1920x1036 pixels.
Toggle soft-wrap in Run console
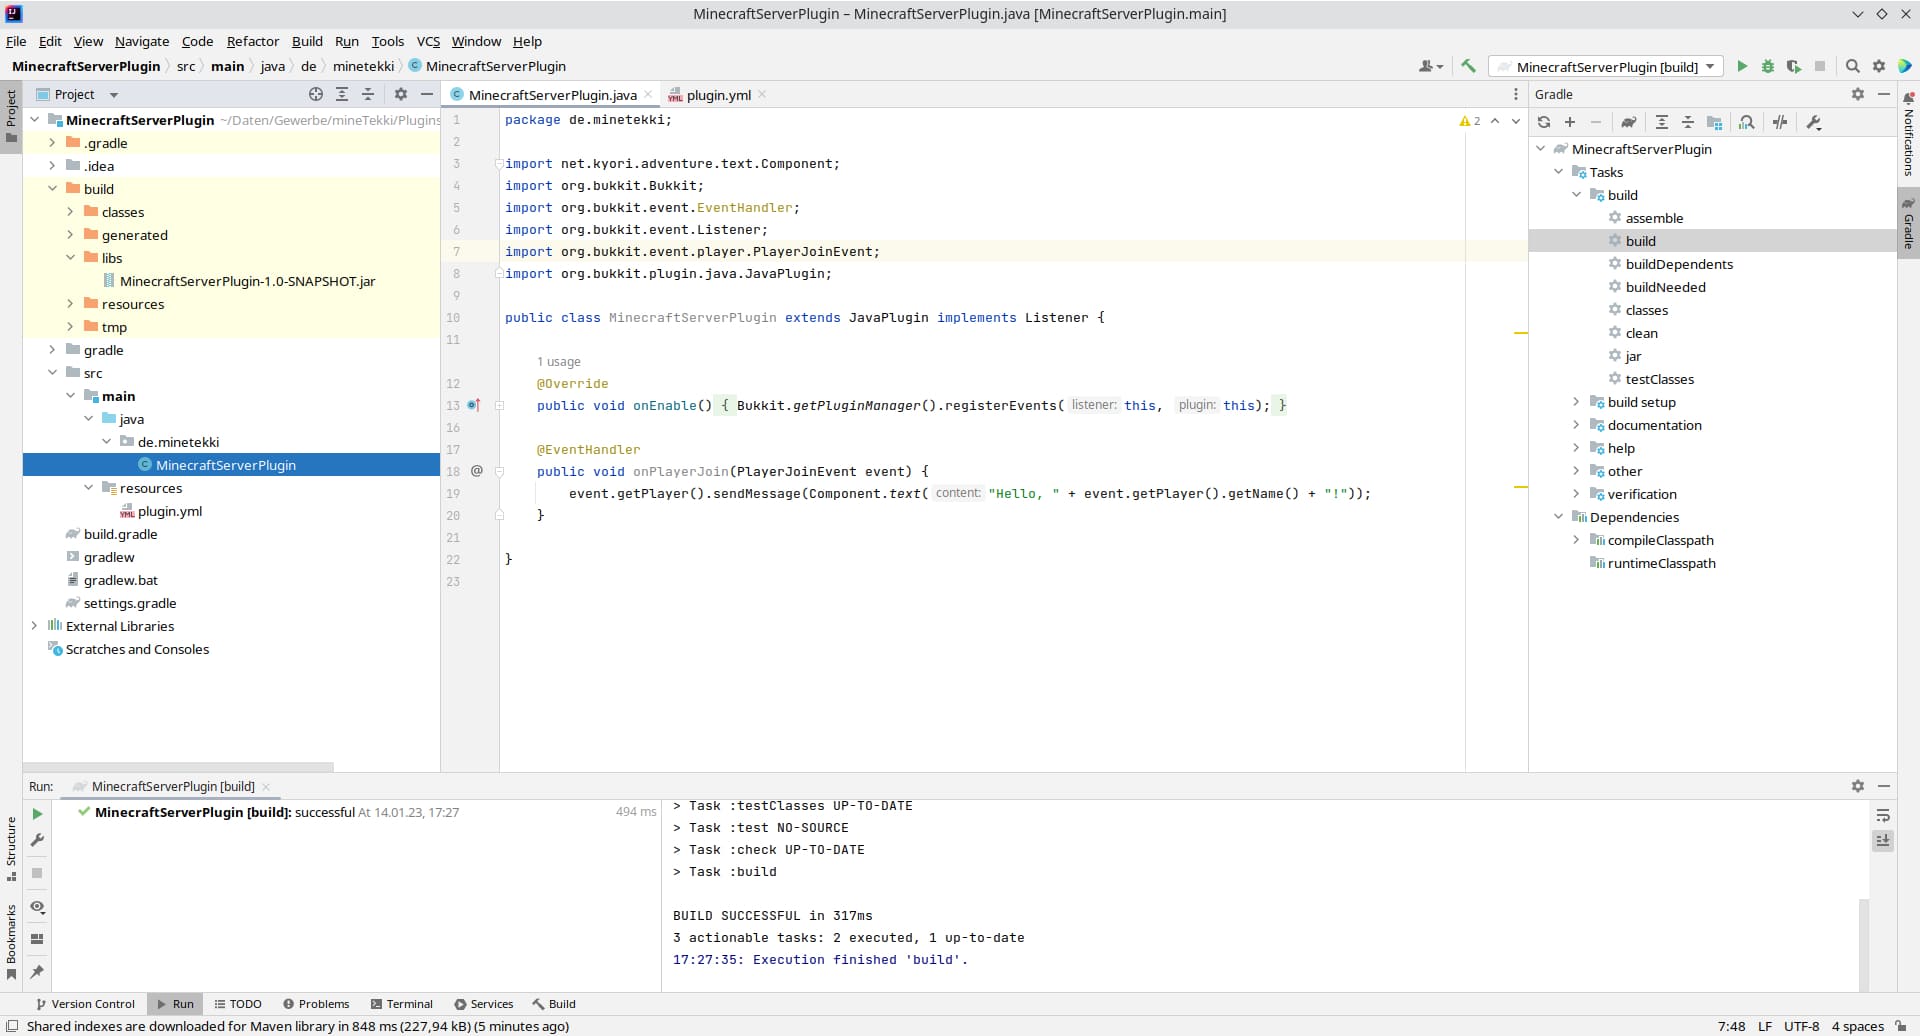1883,815
